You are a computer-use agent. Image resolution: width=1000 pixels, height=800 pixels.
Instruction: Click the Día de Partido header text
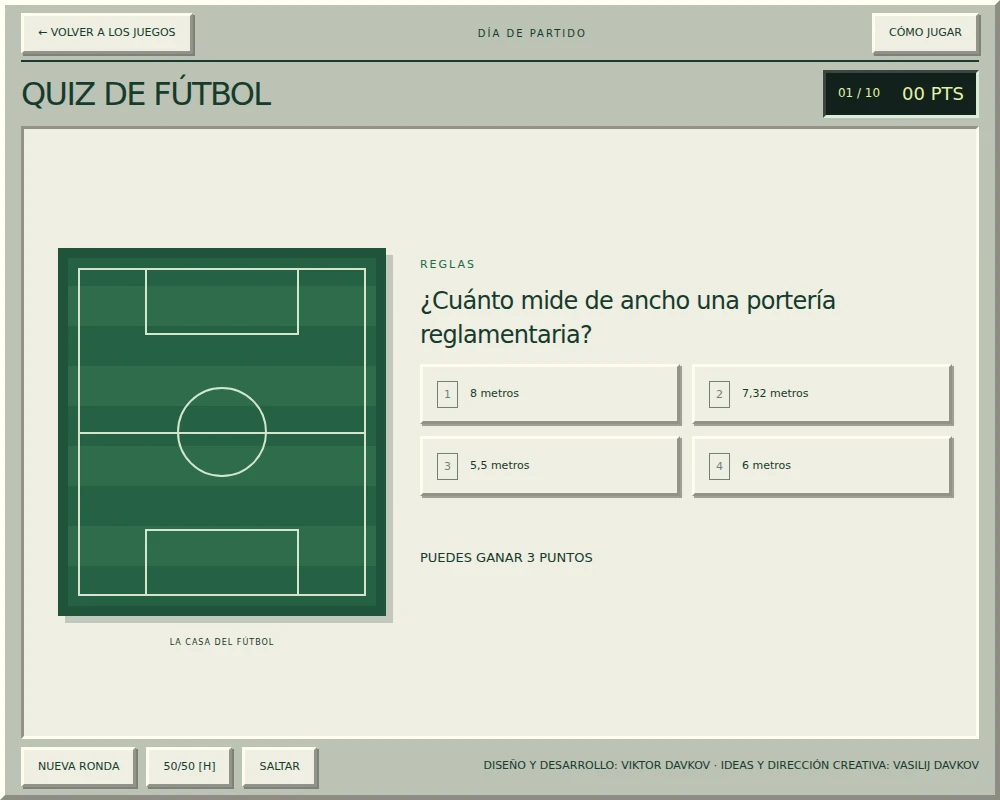[531, 33]
